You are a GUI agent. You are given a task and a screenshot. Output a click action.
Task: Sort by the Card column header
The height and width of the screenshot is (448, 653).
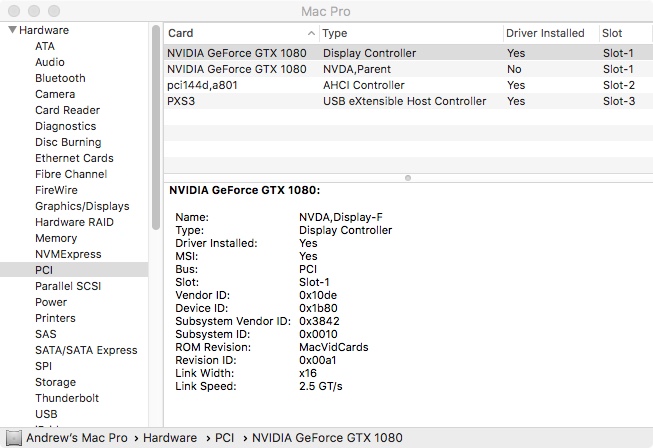click(242, 33)
